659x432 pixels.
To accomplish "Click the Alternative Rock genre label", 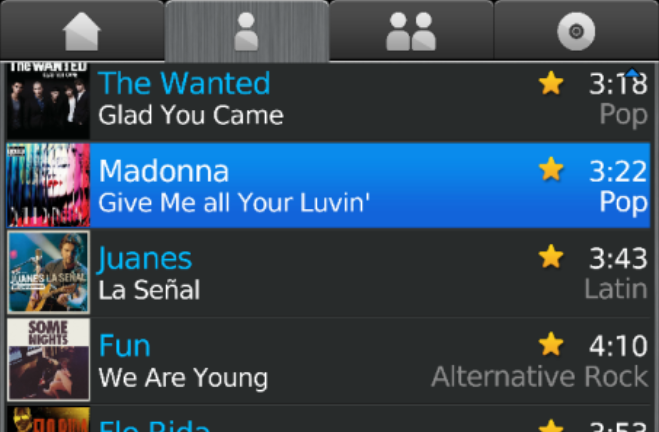I will point(539,376).
